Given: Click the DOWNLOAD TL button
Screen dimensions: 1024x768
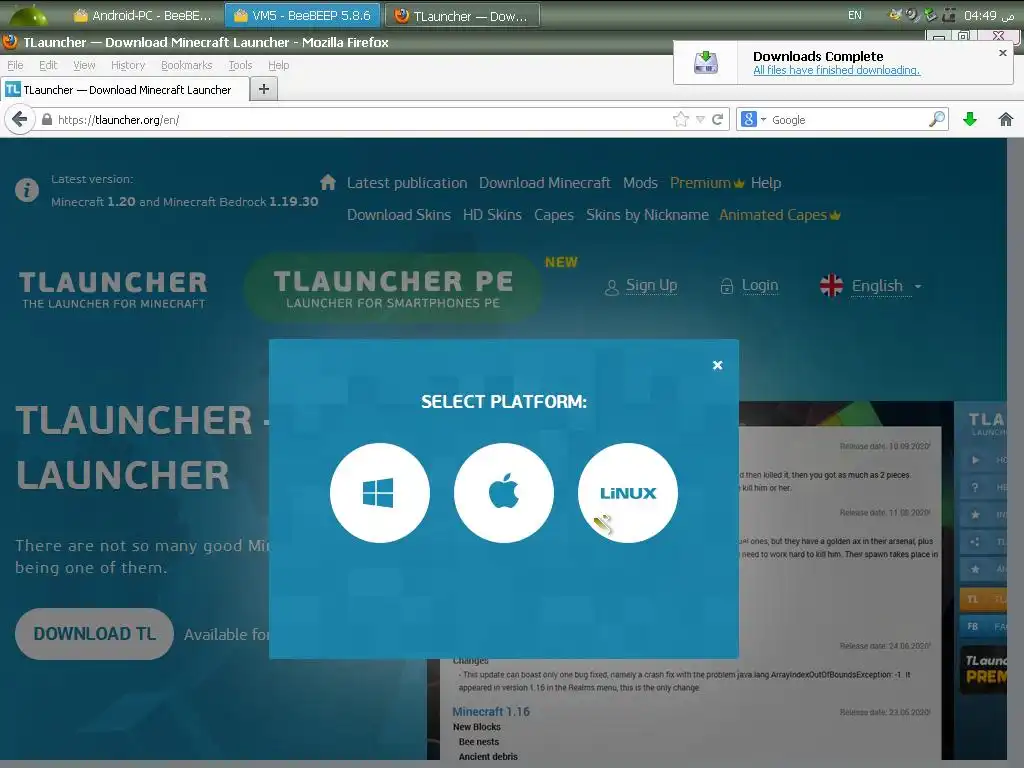Looking at the screenshot, I should tap(94, 633).
